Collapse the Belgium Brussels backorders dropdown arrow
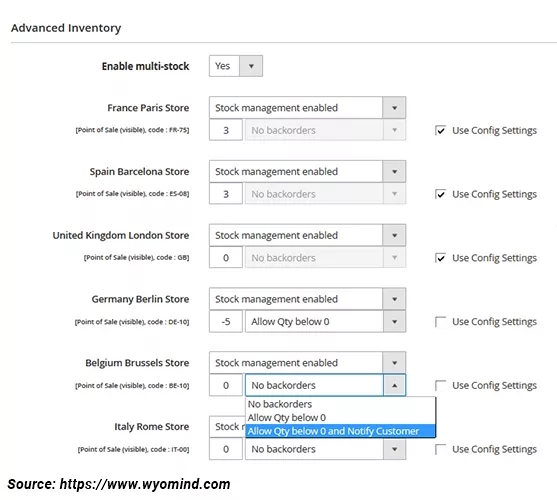 (394, 385)
